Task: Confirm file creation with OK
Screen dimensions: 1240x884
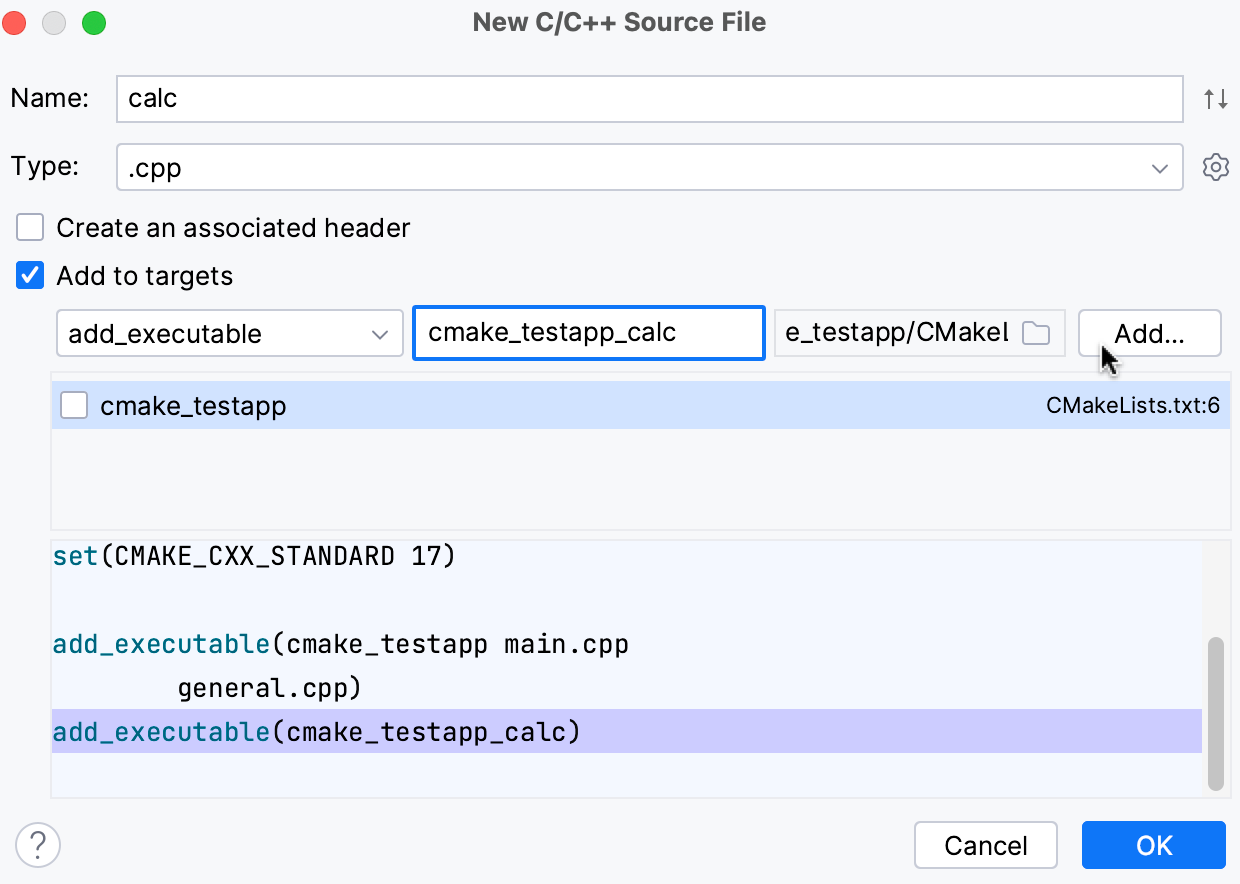Action: pos(1153,845)
